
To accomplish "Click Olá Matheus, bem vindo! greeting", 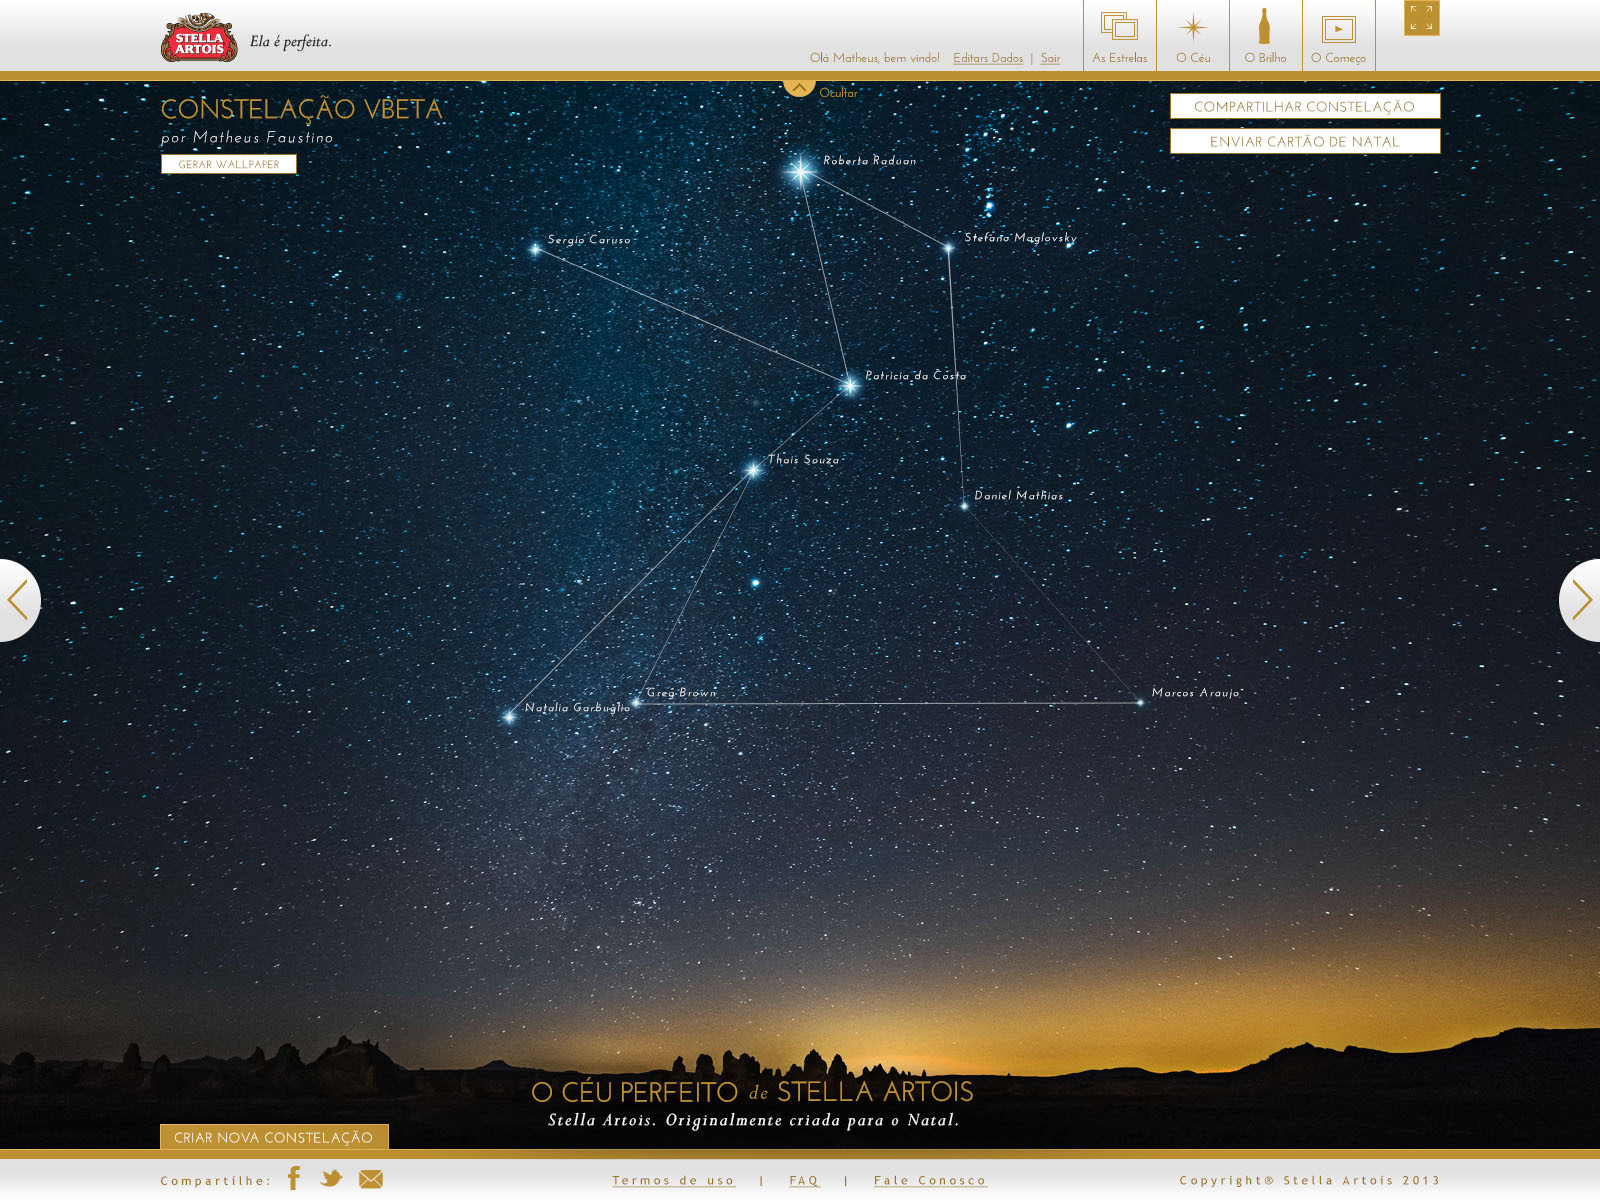I will (x=875, y=58).
